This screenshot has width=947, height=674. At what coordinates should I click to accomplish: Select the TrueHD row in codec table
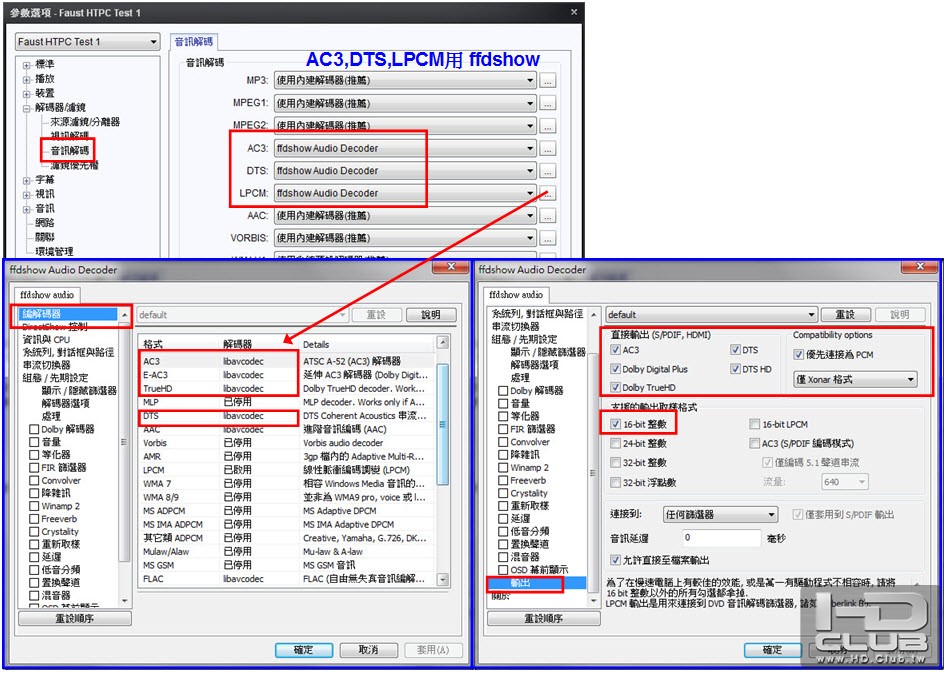(x=285, y=388)
